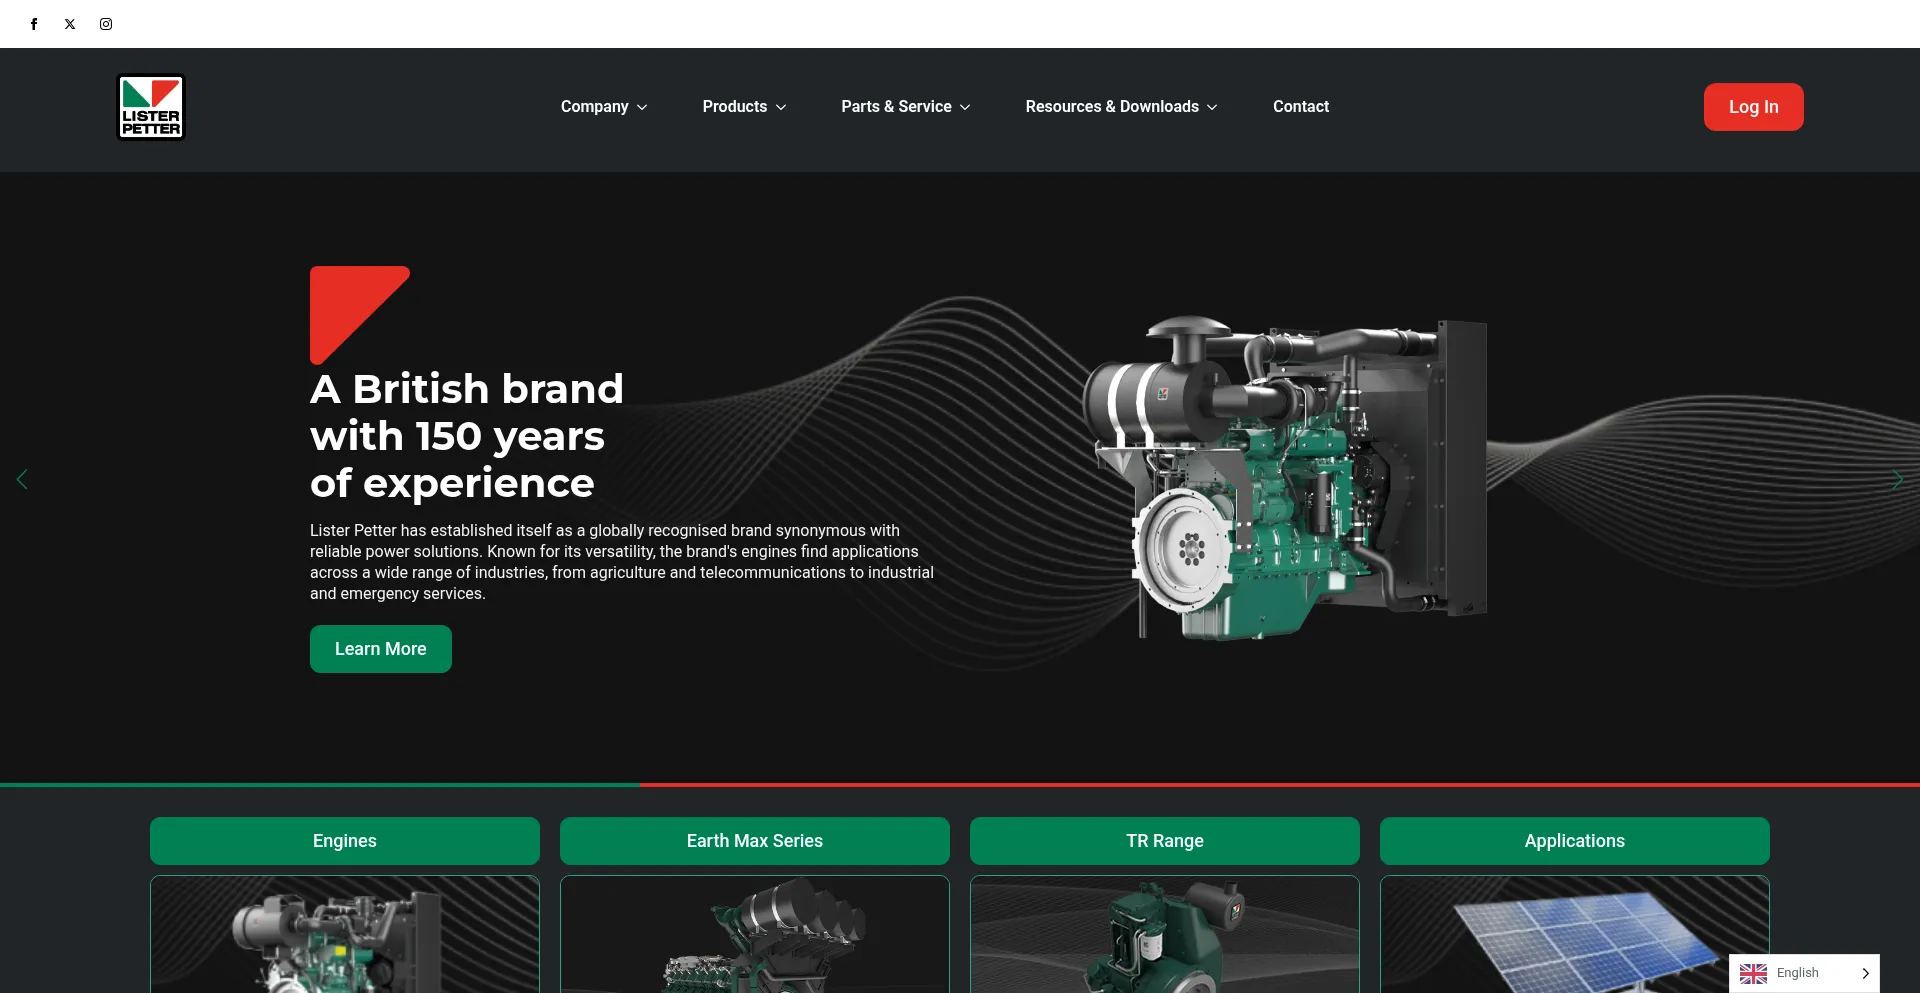Open the X (Twitter) social icon
The width and height of the screenshot is (1920, 993).
[70, 24]
